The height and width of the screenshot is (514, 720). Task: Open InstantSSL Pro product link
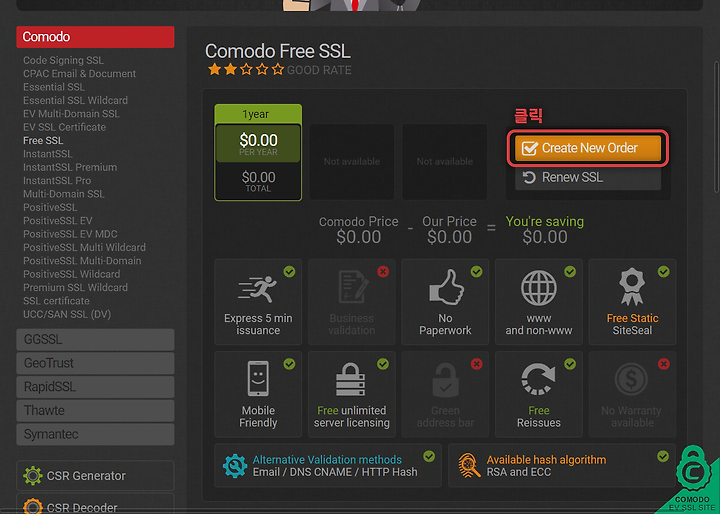57,180
